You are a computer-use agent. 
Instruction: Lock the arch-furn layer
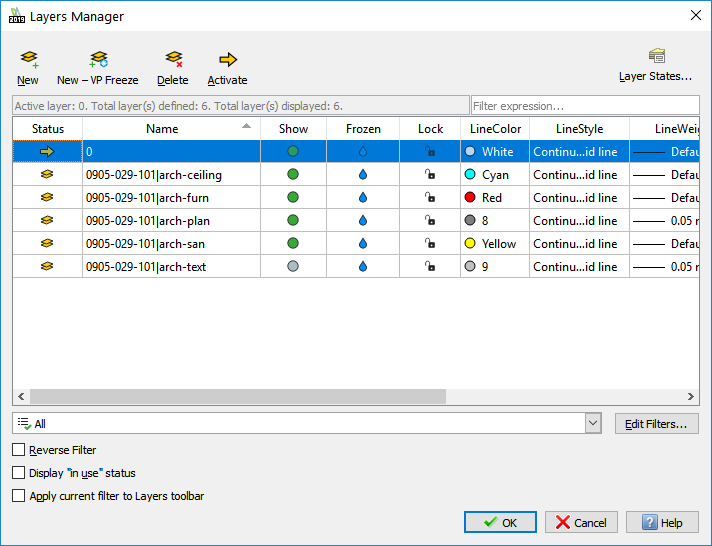click(430, 197)
